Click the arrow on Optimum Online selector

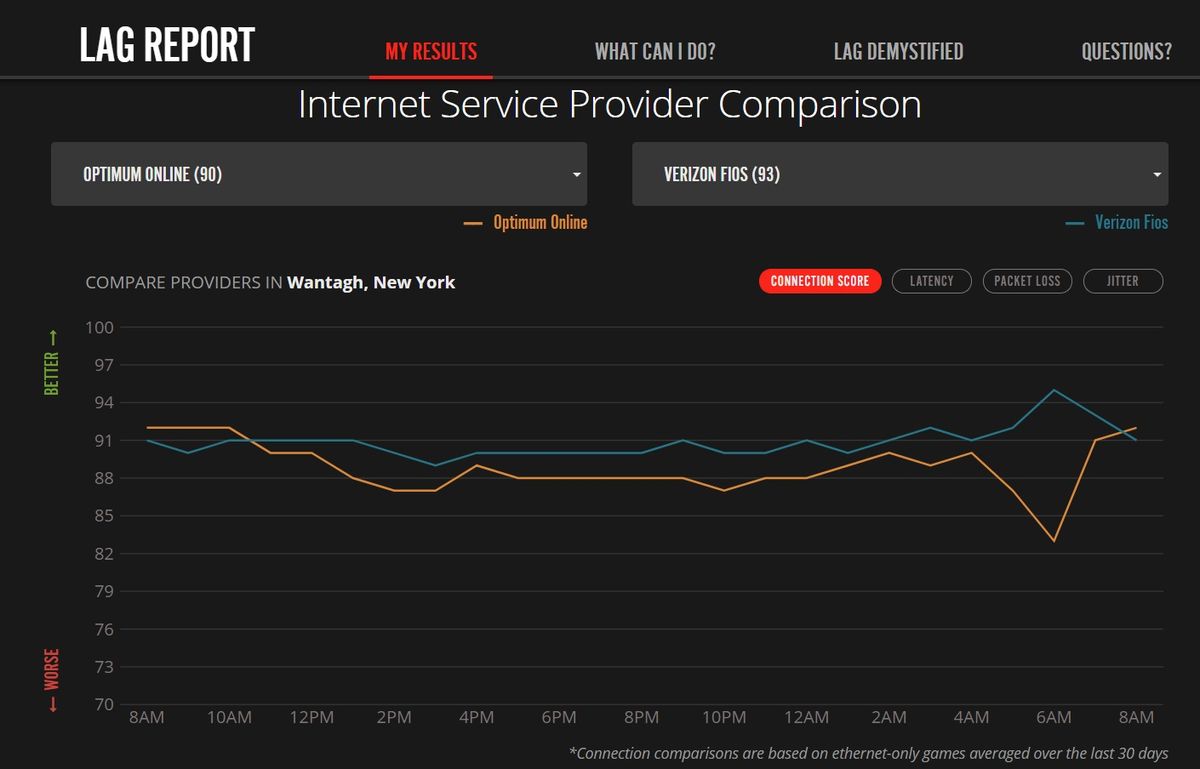coord(576,175)
